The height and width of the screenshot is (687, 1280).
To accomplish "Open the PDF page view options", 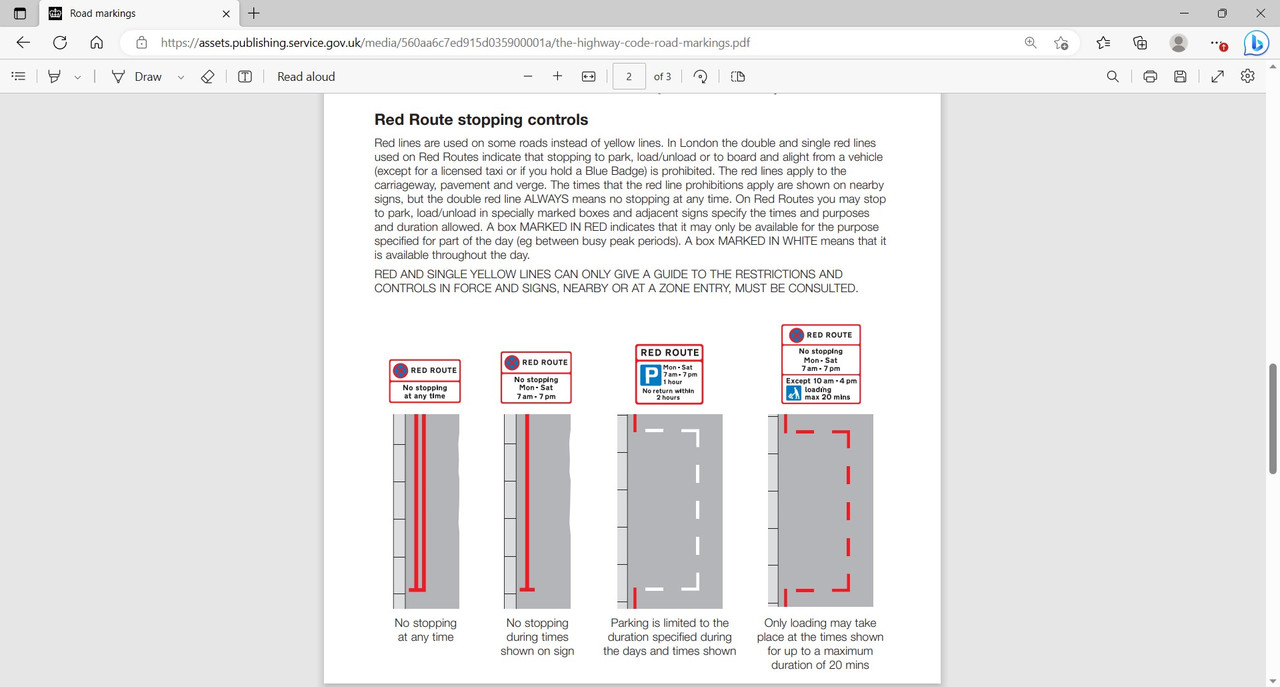I will click(x=738, y=76).
